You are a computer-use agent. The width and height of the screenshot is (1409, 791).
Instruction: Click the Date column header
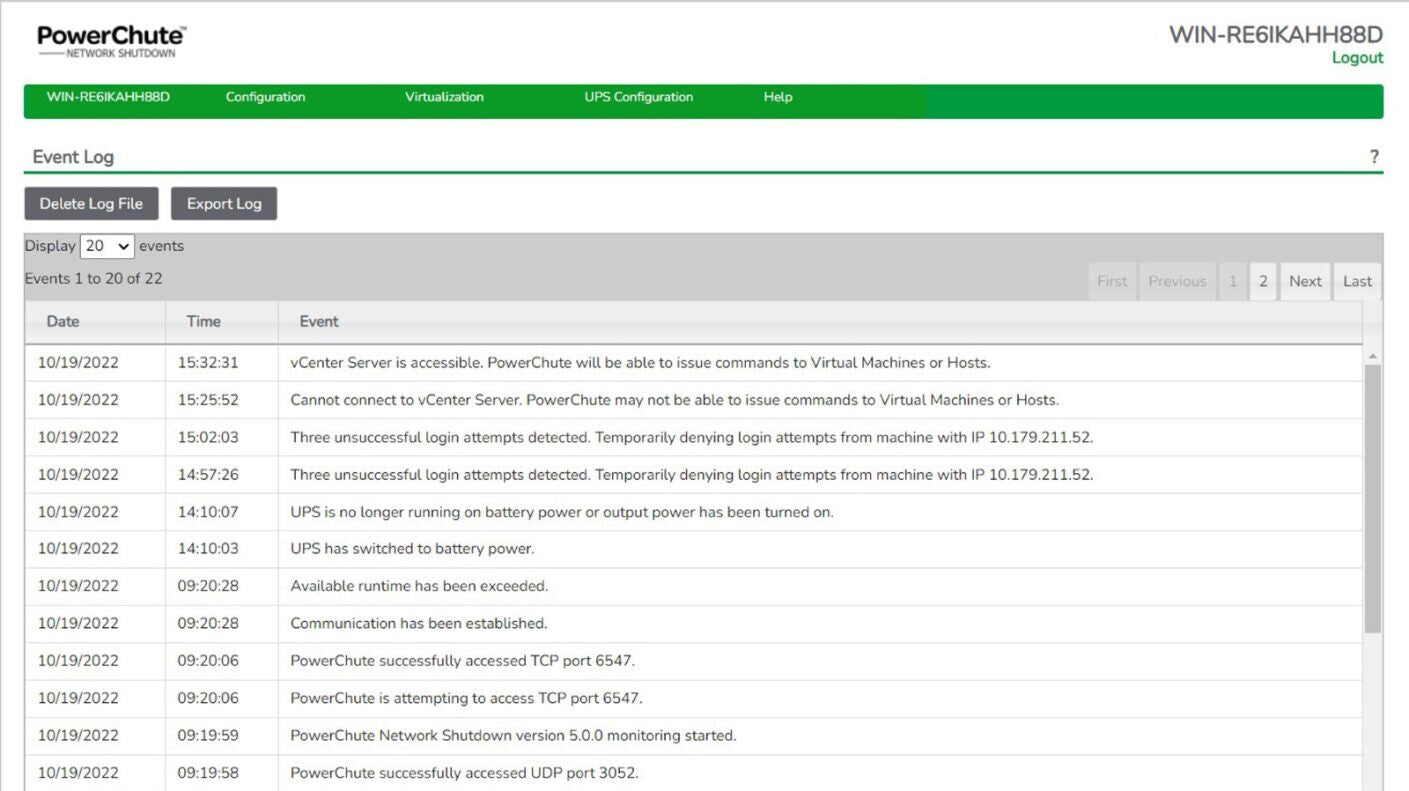(63, 321)
